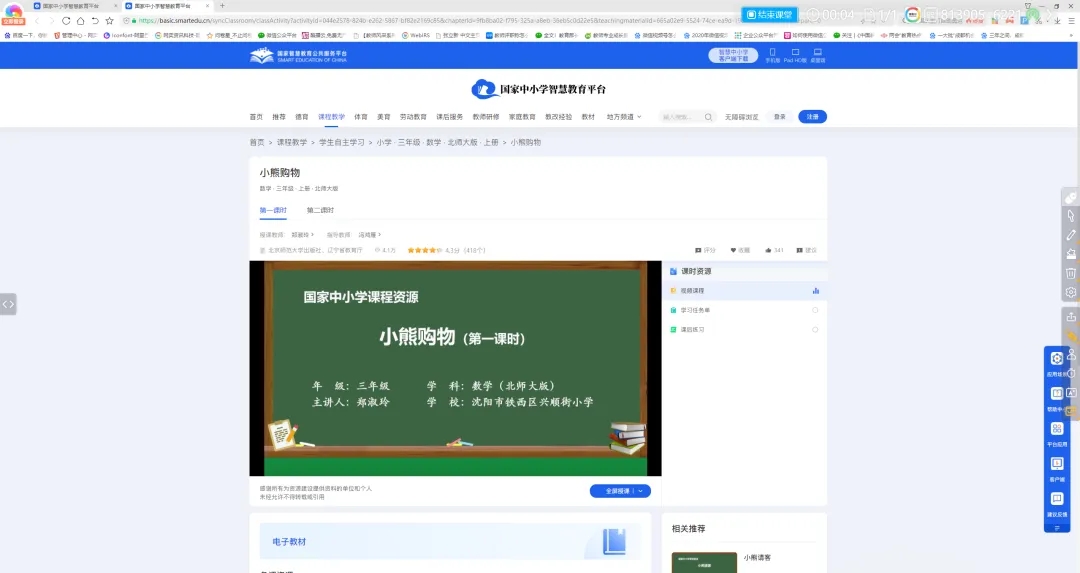The image size is (1080, 573).
Task: Click the site search input field
Action: point(686,117)
